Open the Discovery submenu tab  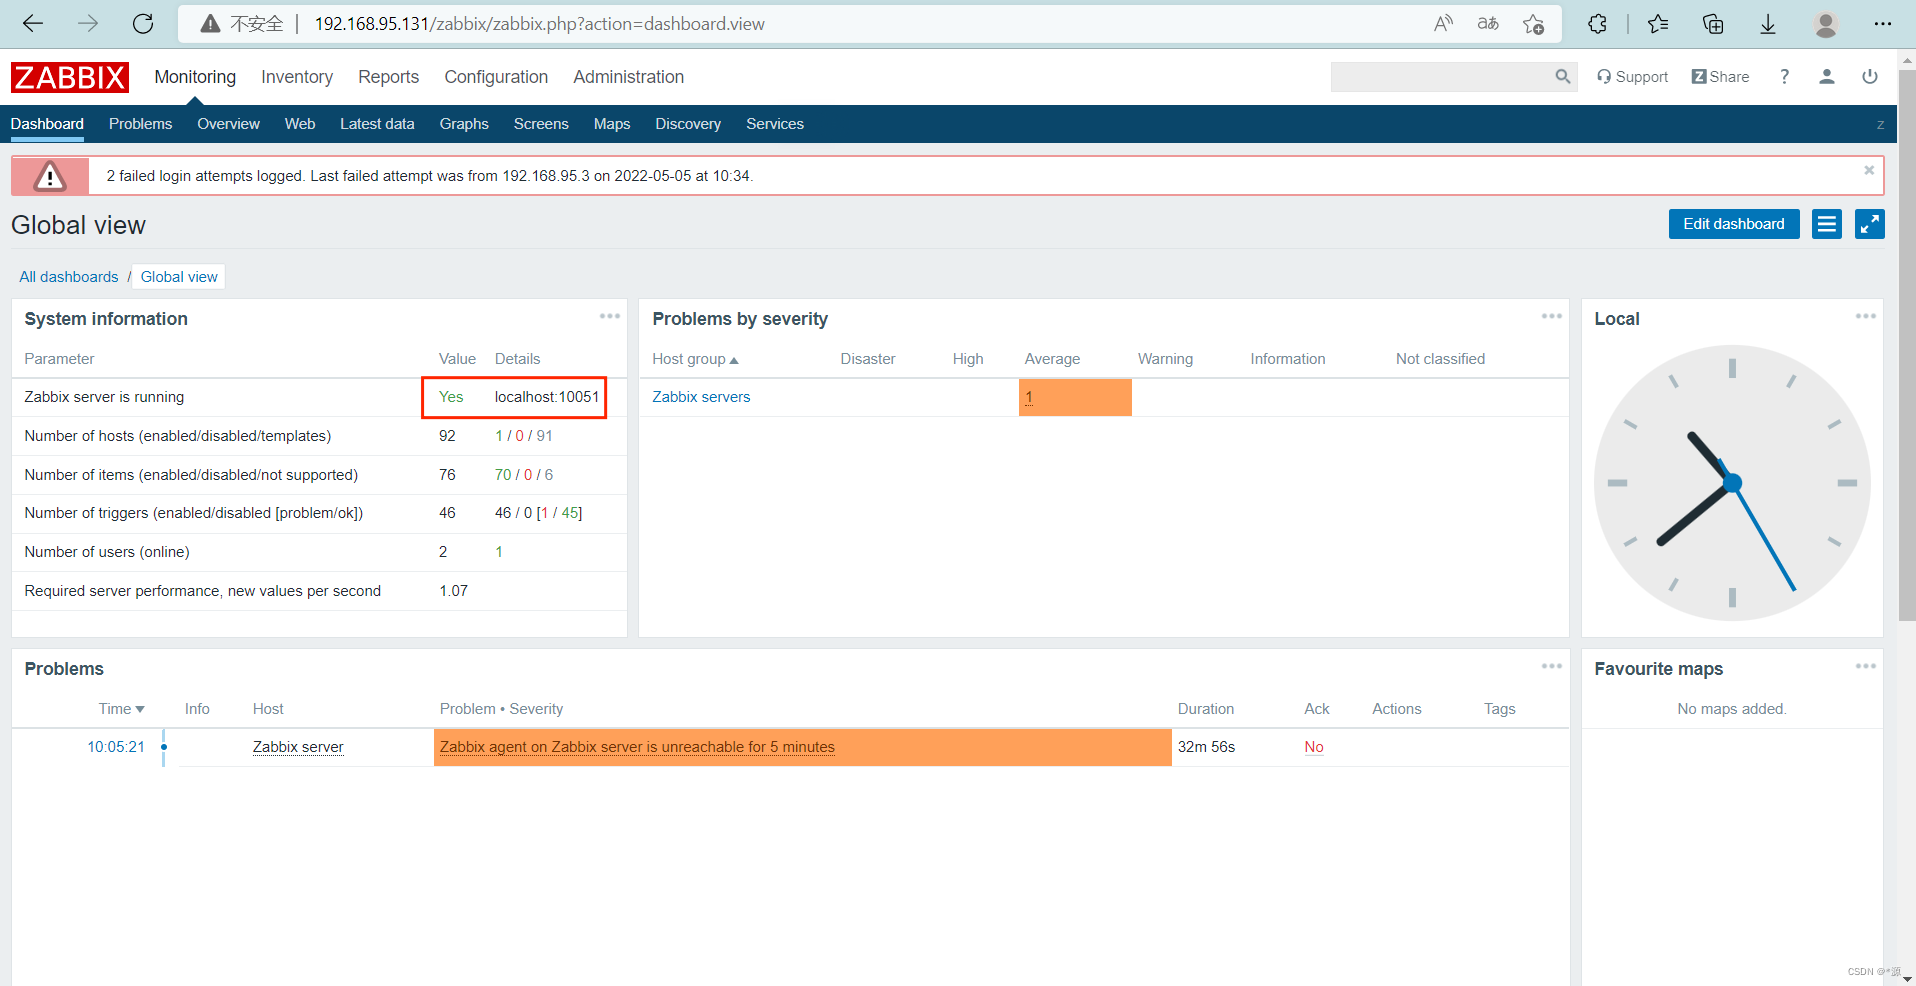(688, 124)
